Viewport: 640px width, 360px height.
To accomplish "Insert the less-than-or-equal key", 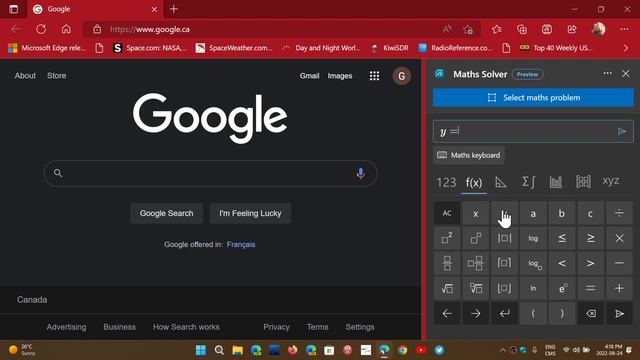I will pyautogui.click(x=562, y=238).
